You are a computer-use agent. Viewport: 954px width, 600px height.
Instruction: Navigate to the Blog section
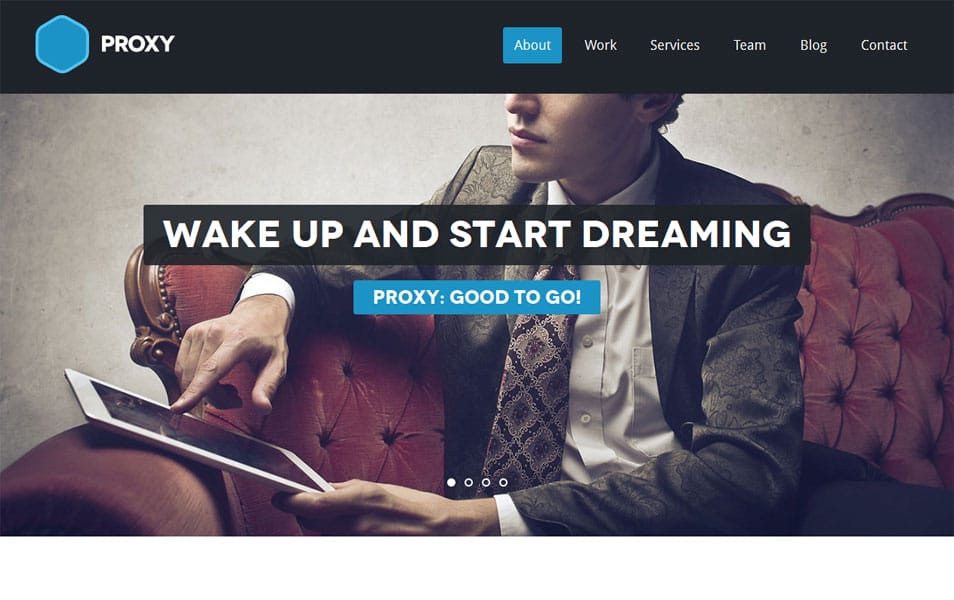813,45
